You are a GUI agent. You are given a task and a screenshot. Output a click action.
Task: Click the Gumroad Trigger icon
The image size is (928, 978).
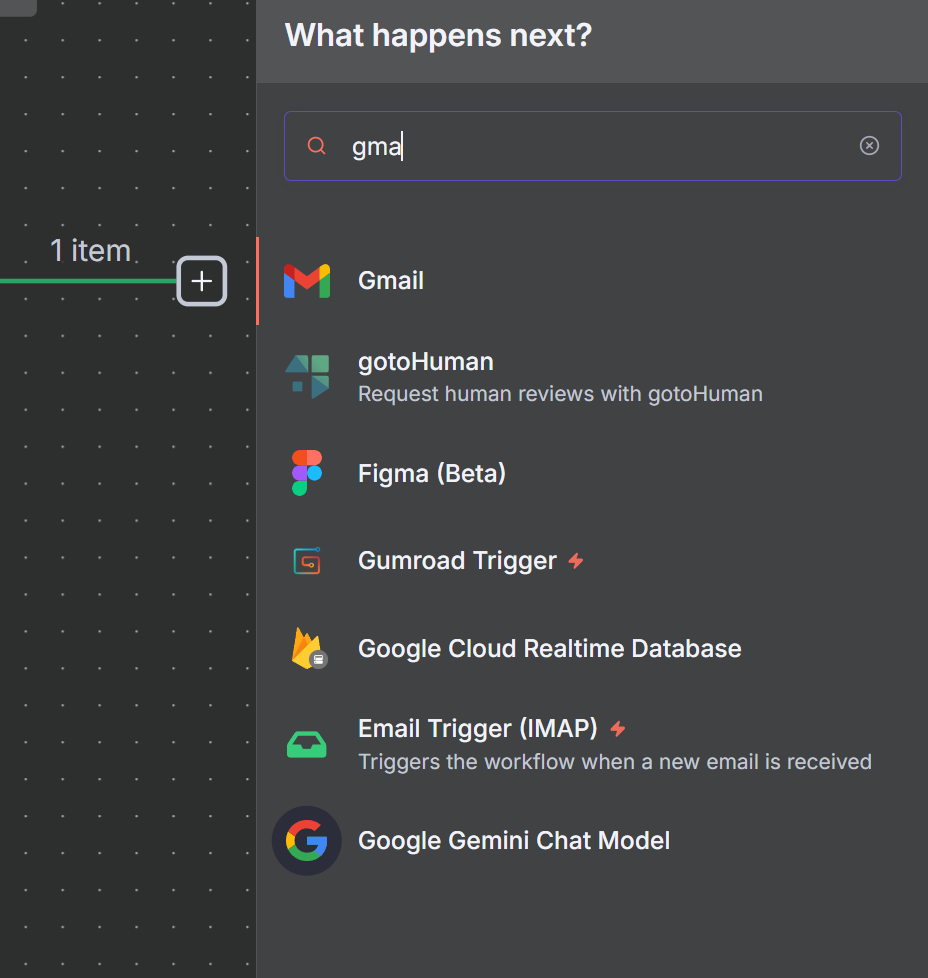307,561
